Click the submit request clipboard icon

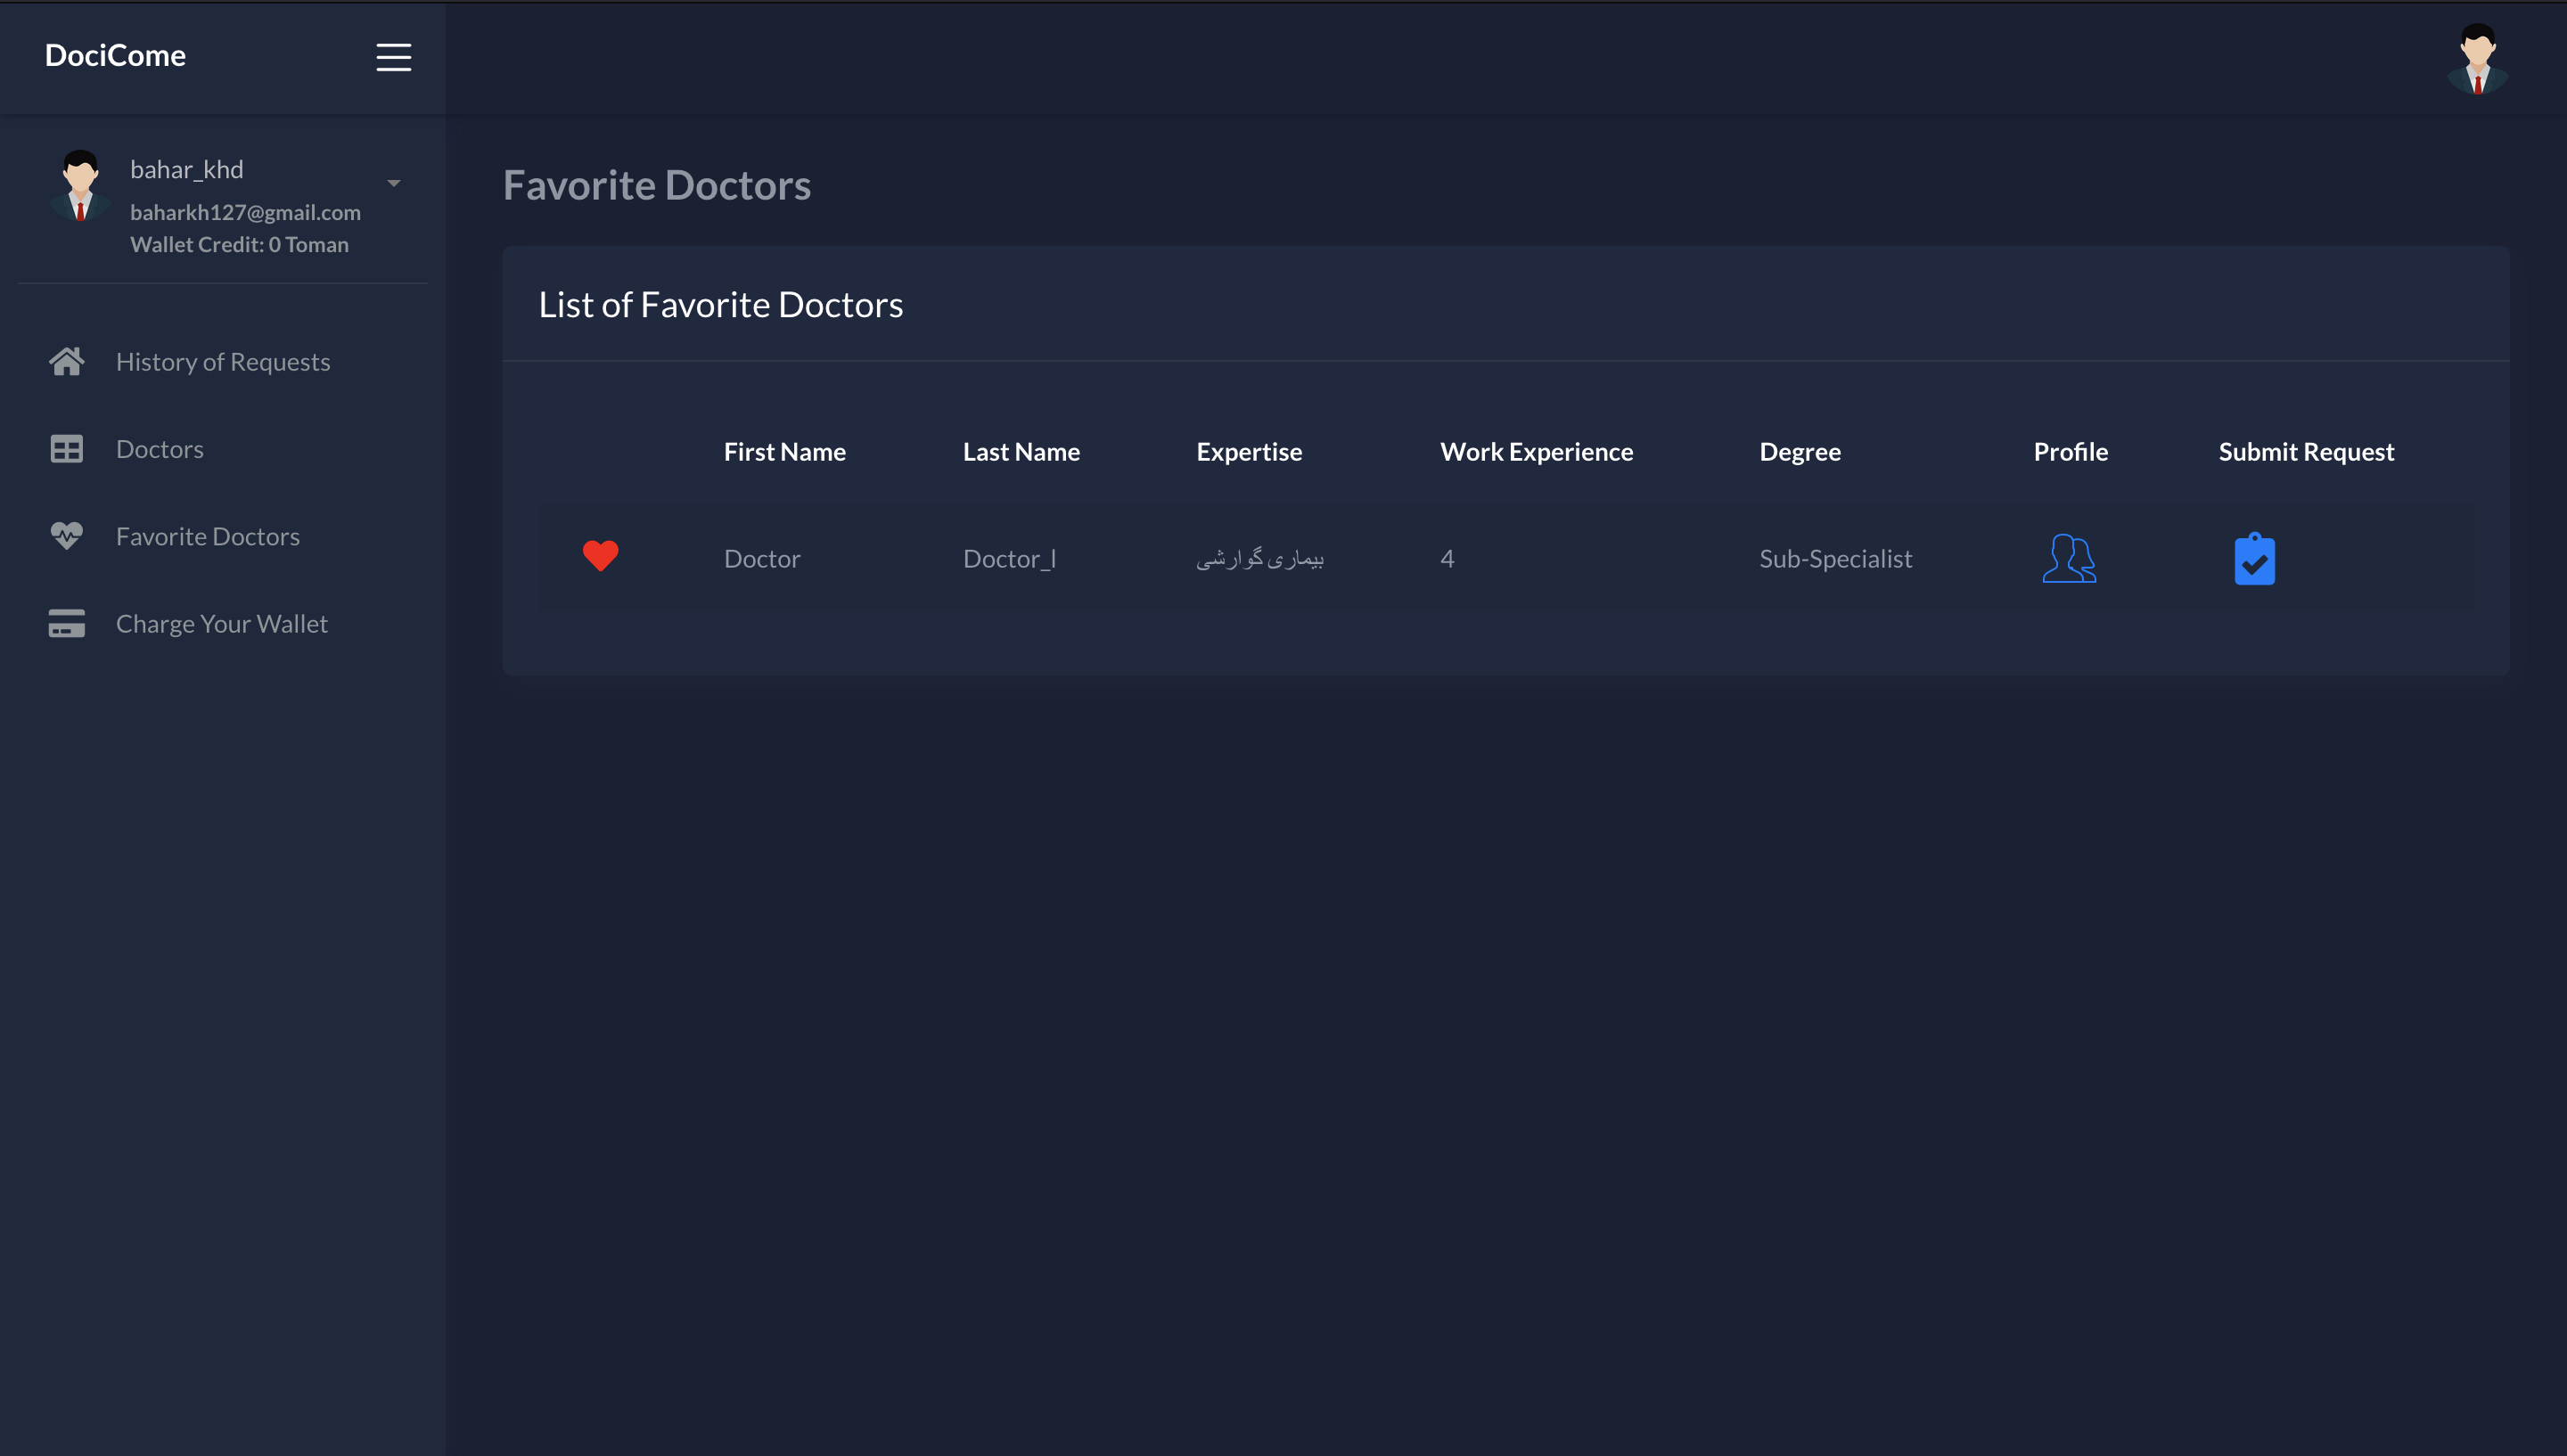[x=2254, y=559]
